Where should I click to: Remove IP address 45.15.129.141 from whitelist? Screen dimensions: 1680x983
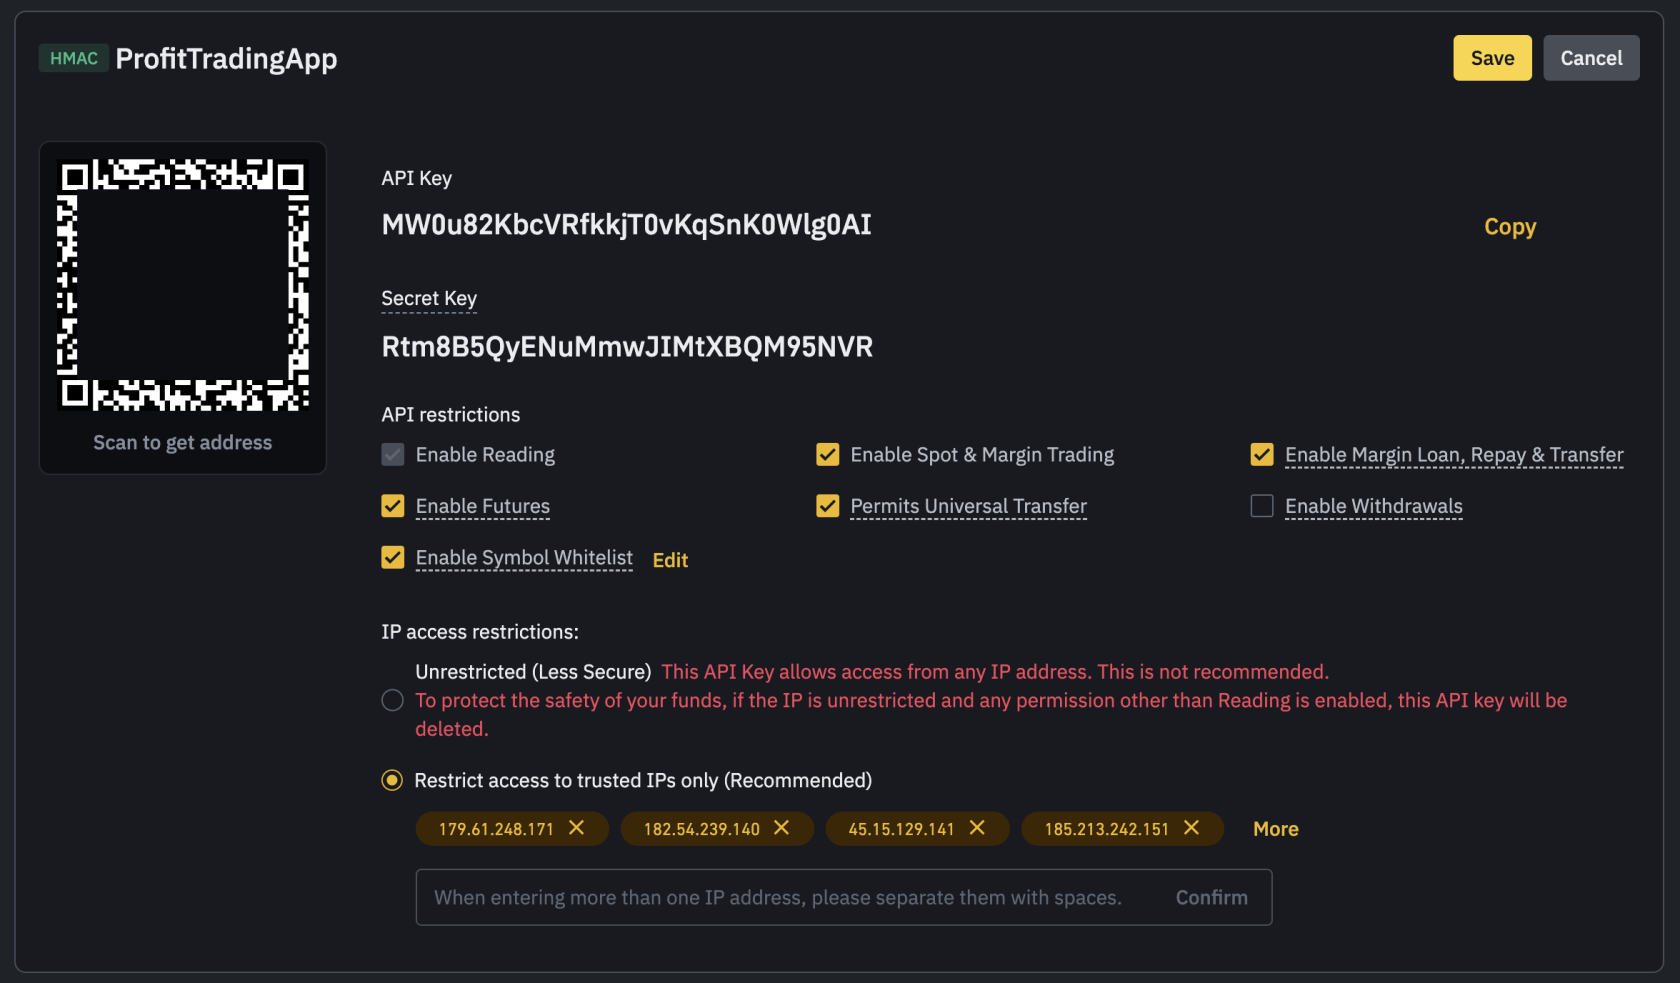point(977,828)
